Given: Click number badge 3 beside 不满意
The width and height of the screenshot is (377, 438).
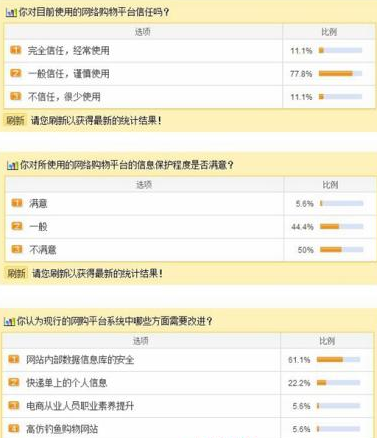Looking at the screenshot, I should pos(17,249).
